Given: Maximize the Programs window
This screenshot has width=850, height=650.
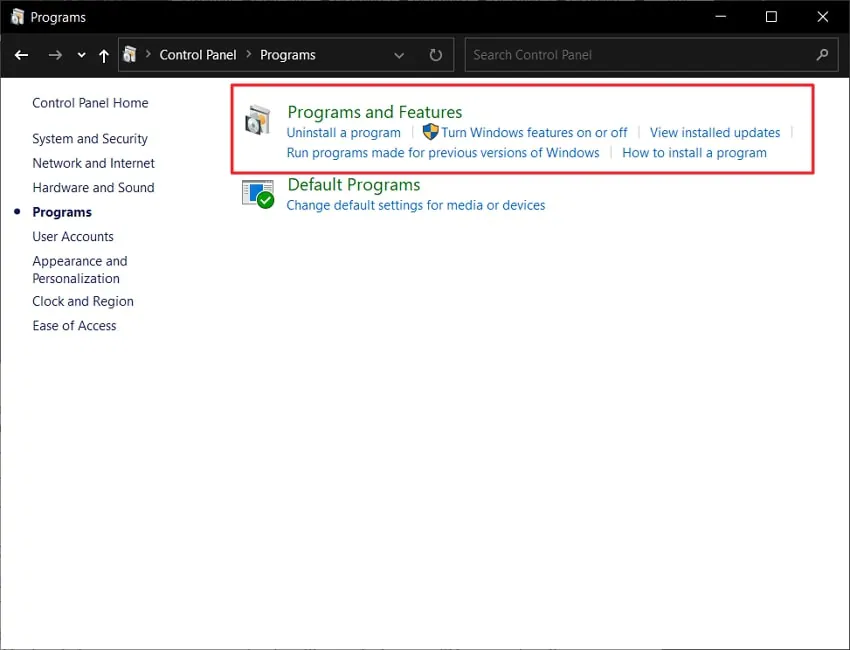Looking at the screenshot, I should [x=771, y=17].
